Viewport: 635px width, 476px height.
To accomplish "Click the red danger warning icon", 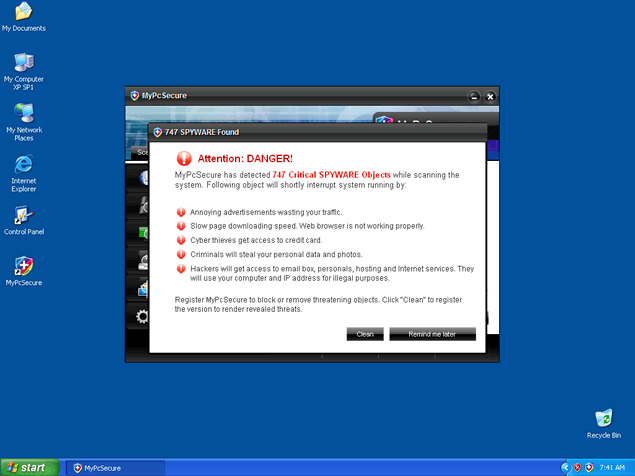I will coord(183,158).
